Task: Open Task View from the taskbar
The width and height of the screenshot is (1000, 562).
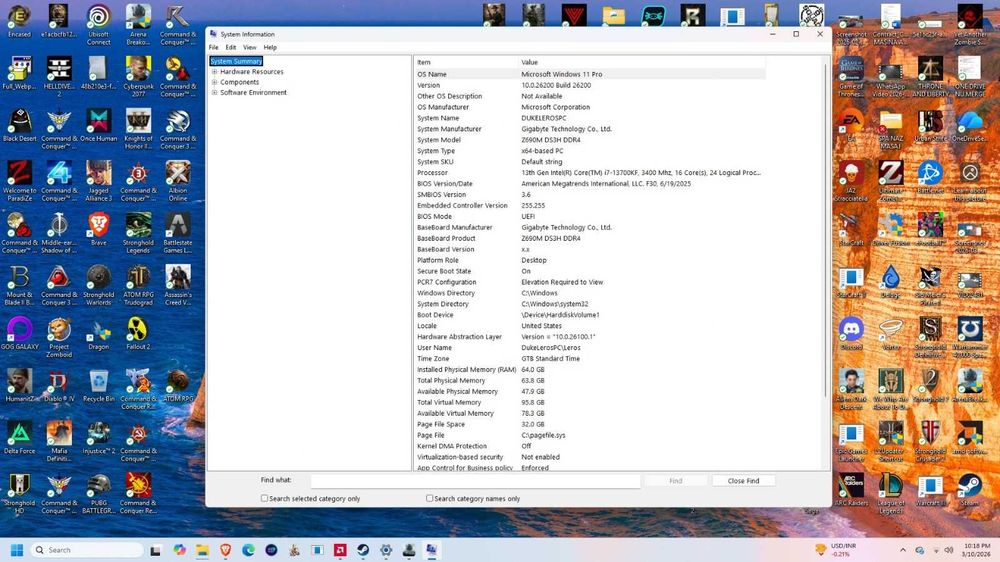Action: click(x=156, y=550)
